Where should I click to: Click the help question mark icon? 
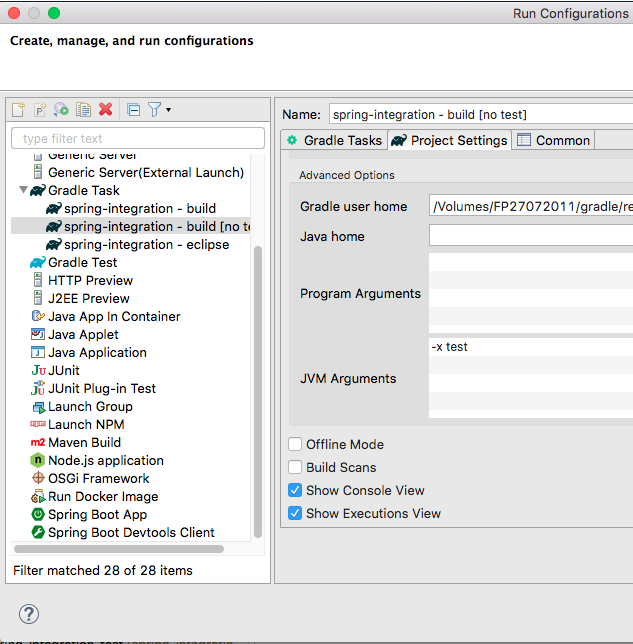[29, 614]
